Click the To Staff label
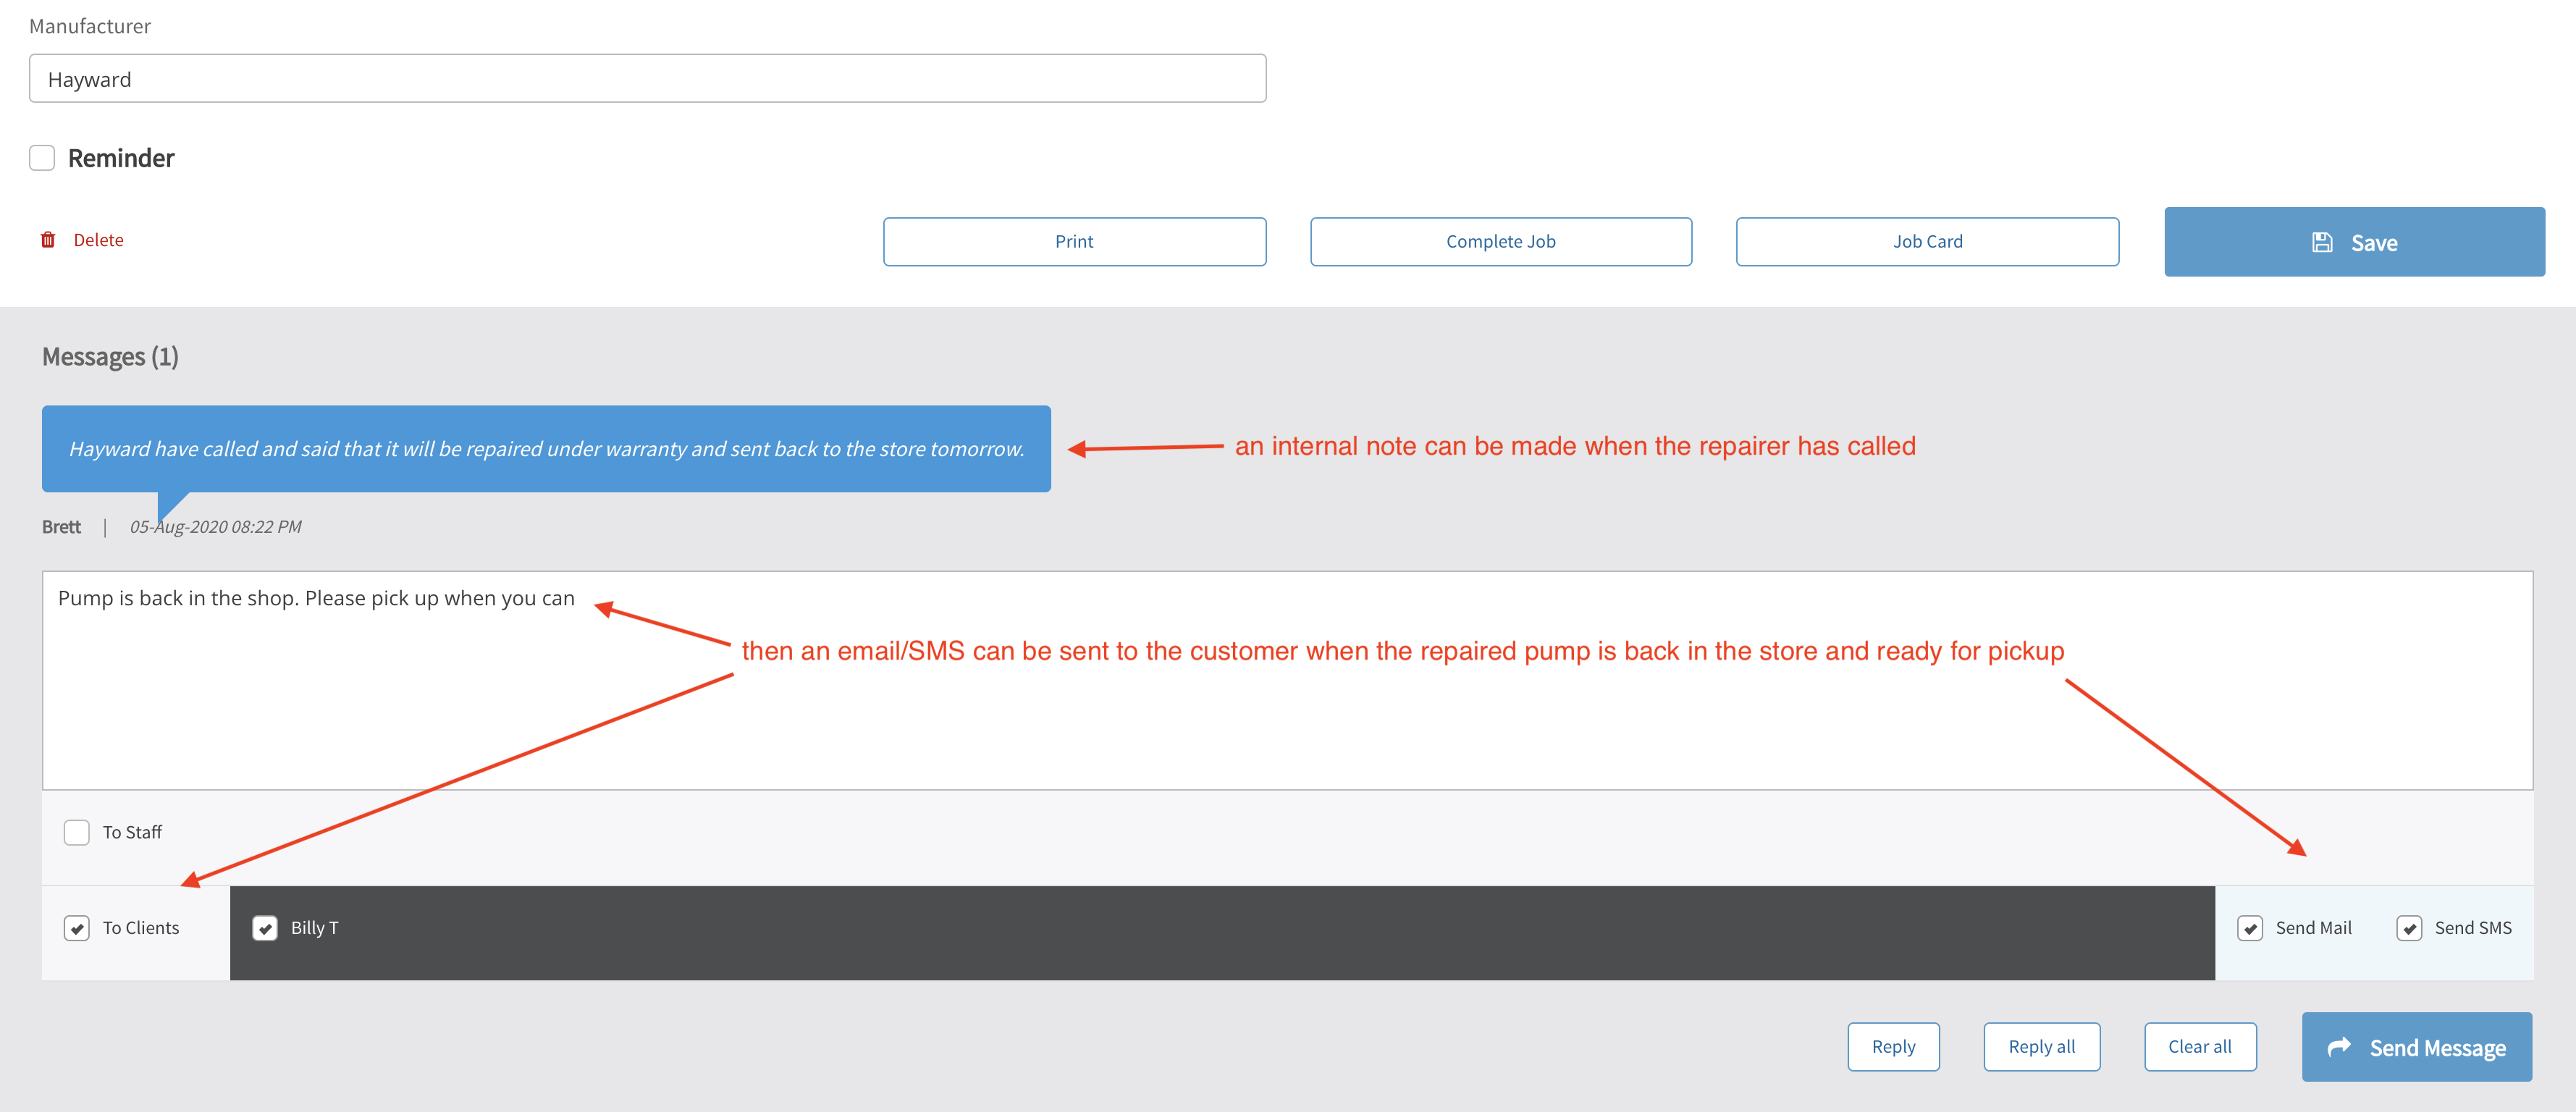Screen dimensions: 2576x1115 pos(132,833)
